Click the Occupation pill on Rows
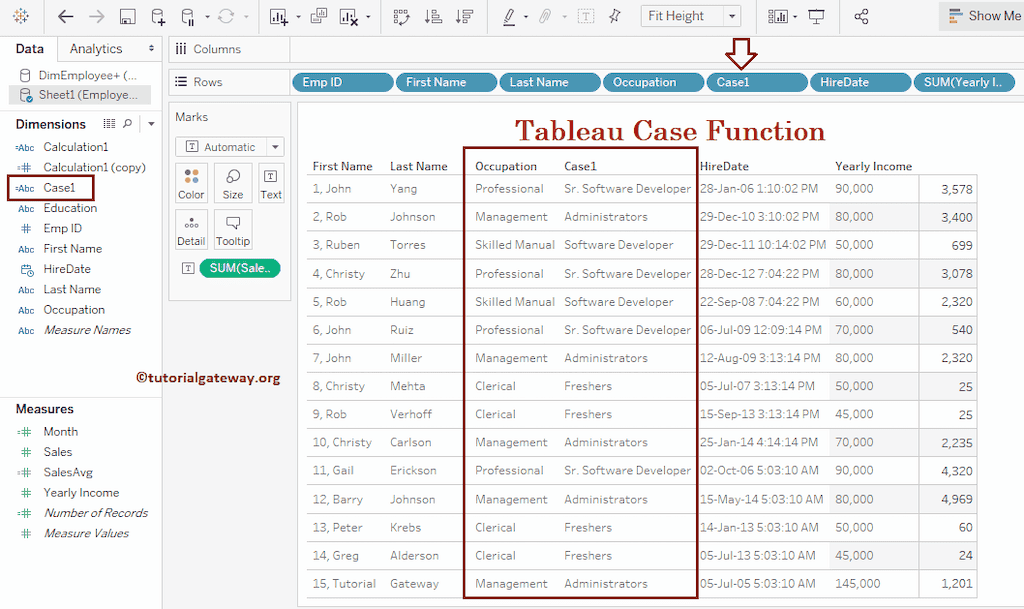The height and width of the screenshot is (609, 1024). [x=654, y=82]
